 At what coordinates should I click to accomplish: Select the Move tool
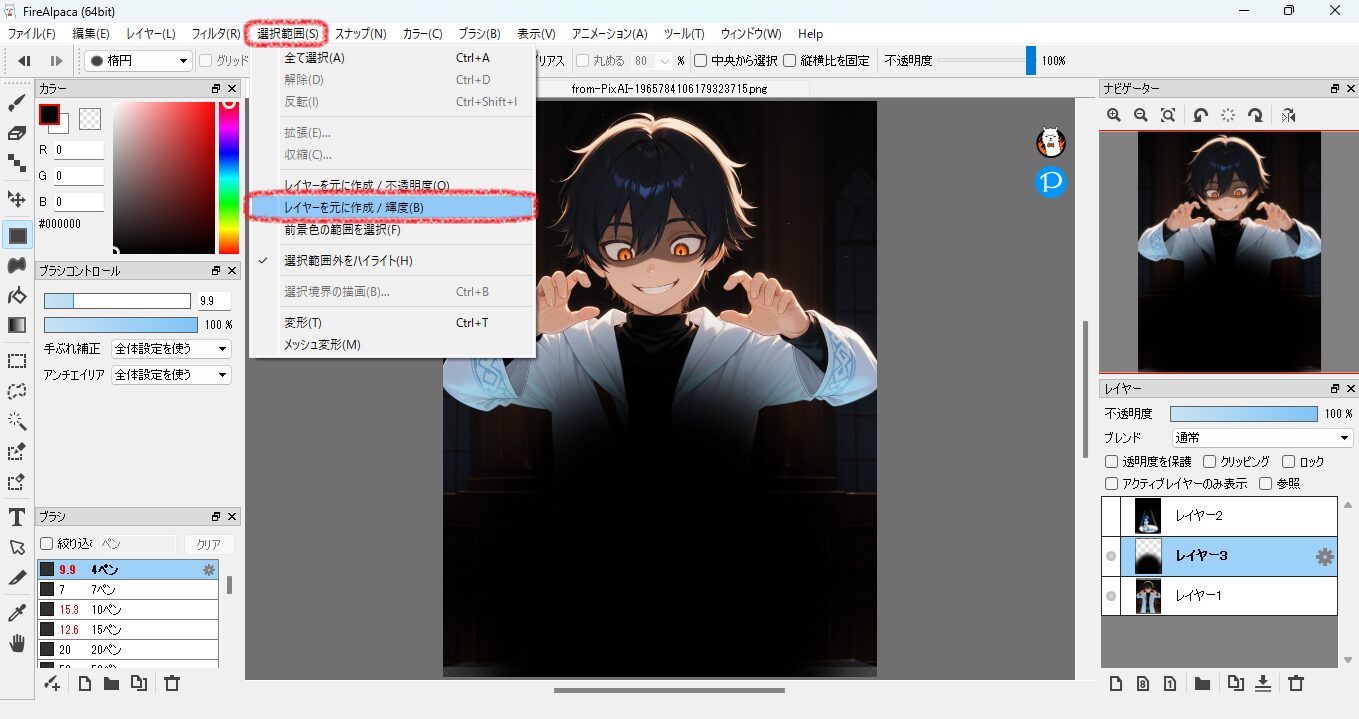coord(16,199)
